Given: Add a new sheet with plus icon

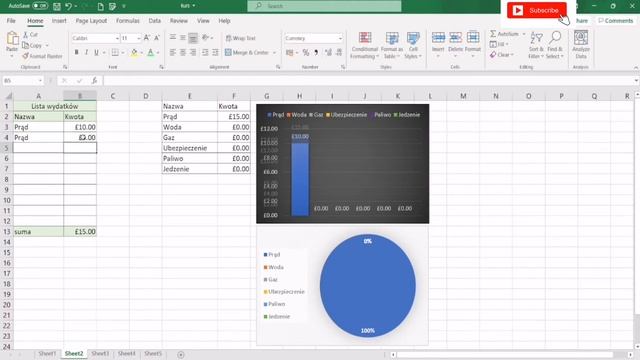Looking at the screenshot, I should point(181,354).
